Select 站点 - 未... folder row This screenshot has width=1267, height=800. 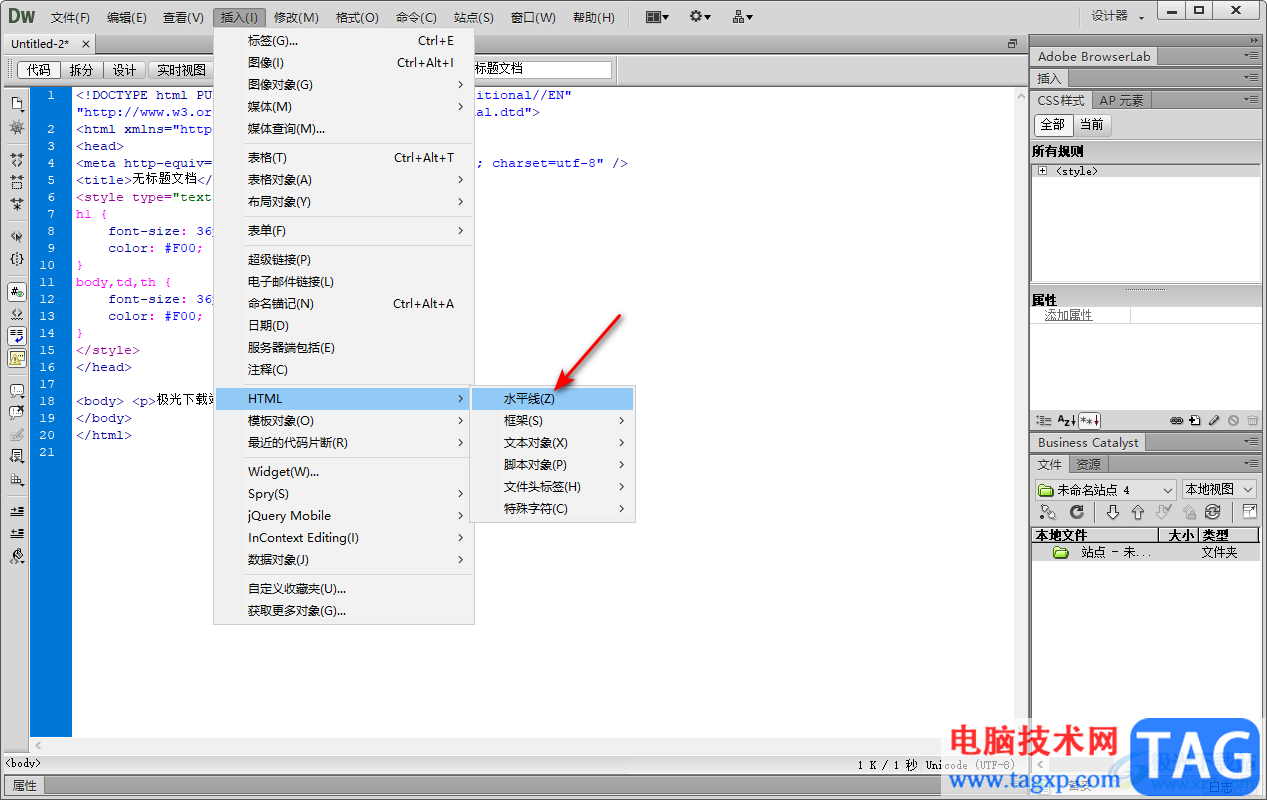(1146, 552)
